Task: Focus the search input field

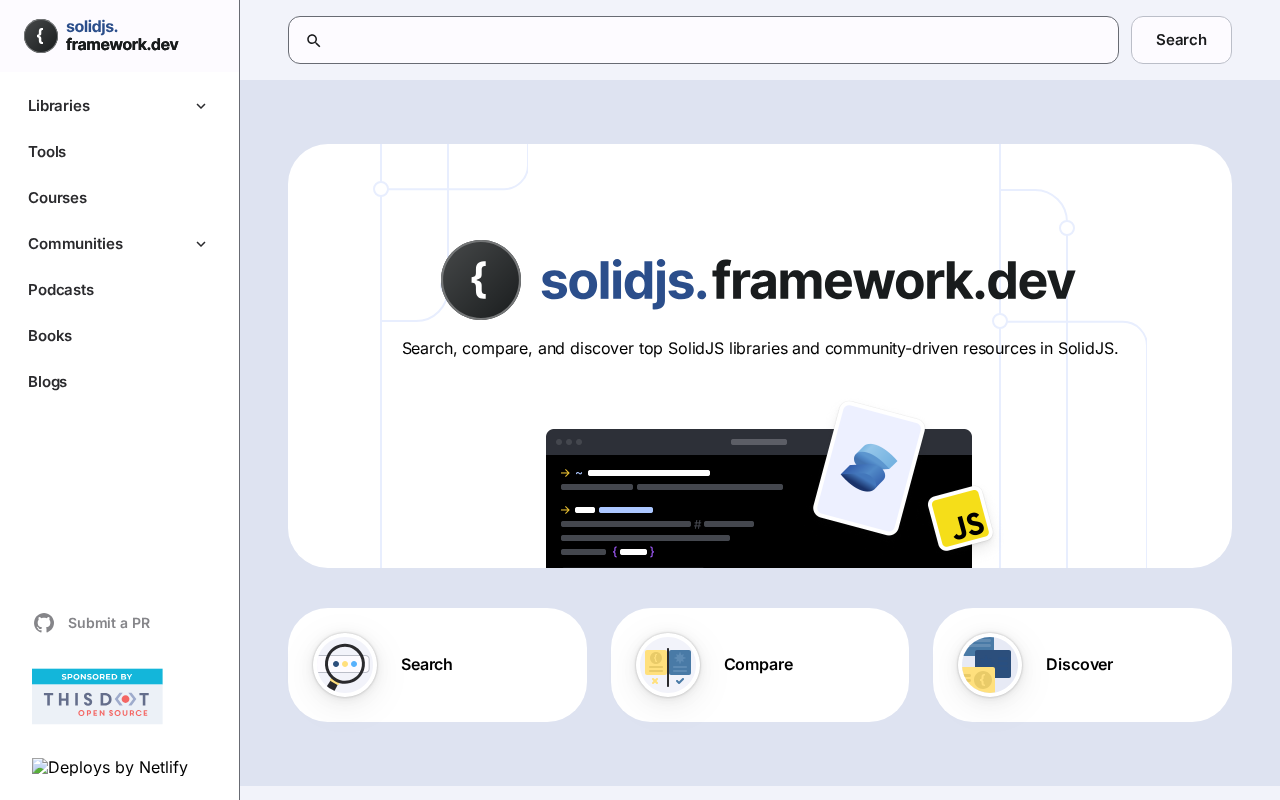Action: 703,40
